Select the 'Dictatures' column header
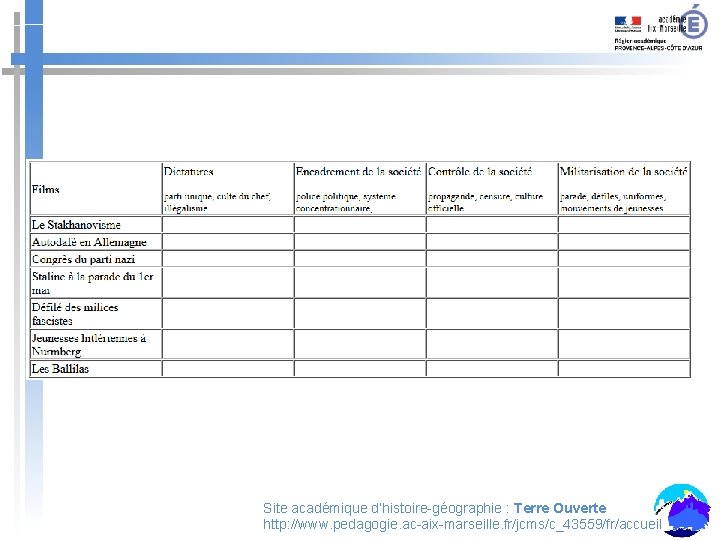Screen dimensions: 720x540 coord(189,172)
